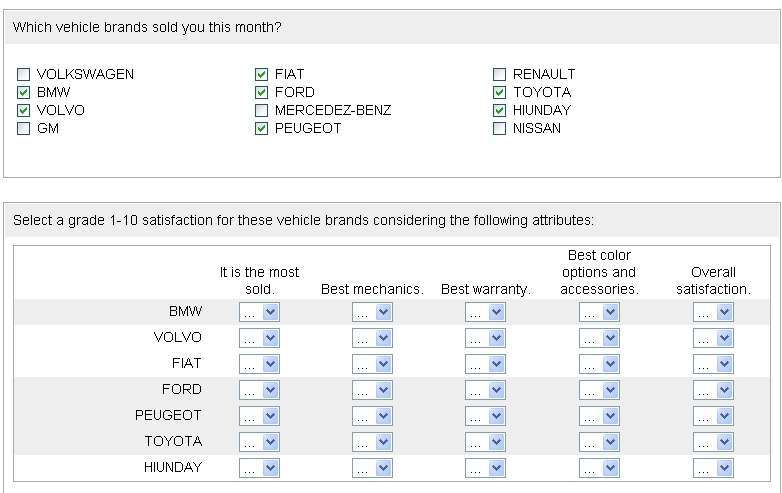
Task: Open HIUNDAY best mechanics dropdown
Action: click(x=372, y=468)
